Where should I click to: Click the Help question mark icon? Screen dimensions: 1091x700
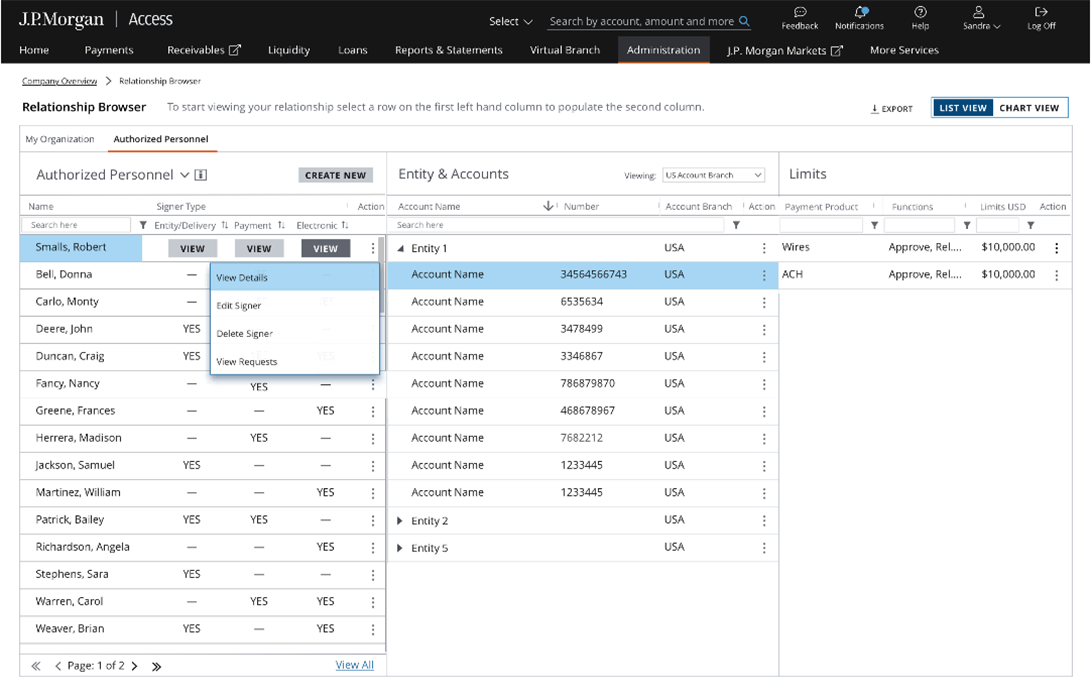920,12
